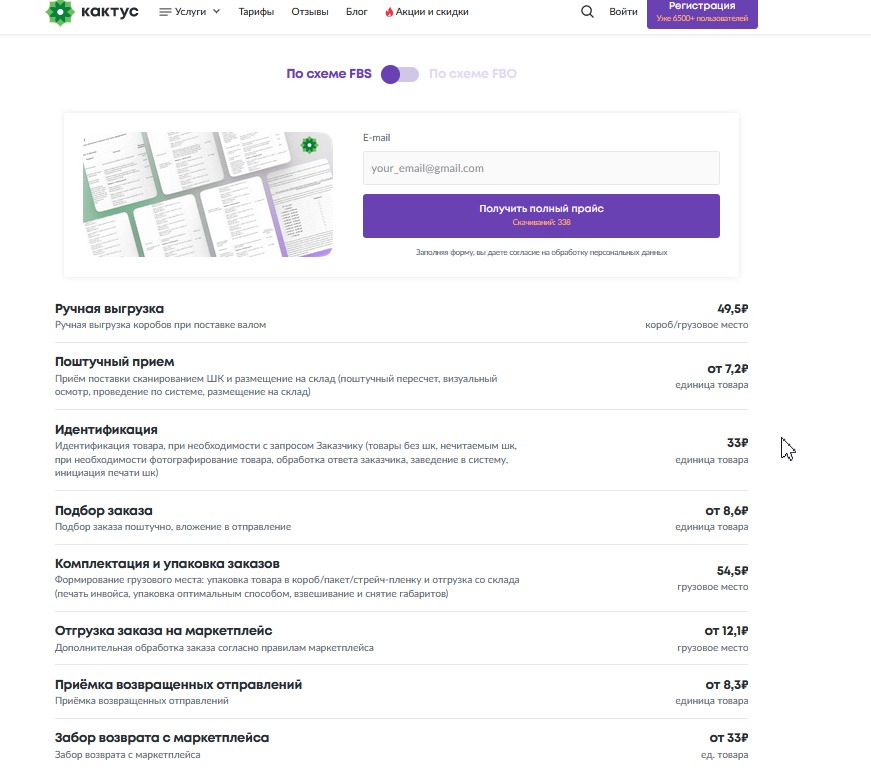Screen dimensions: 871x770
Task: Go to the Блог page
Action: coord(357,12)
